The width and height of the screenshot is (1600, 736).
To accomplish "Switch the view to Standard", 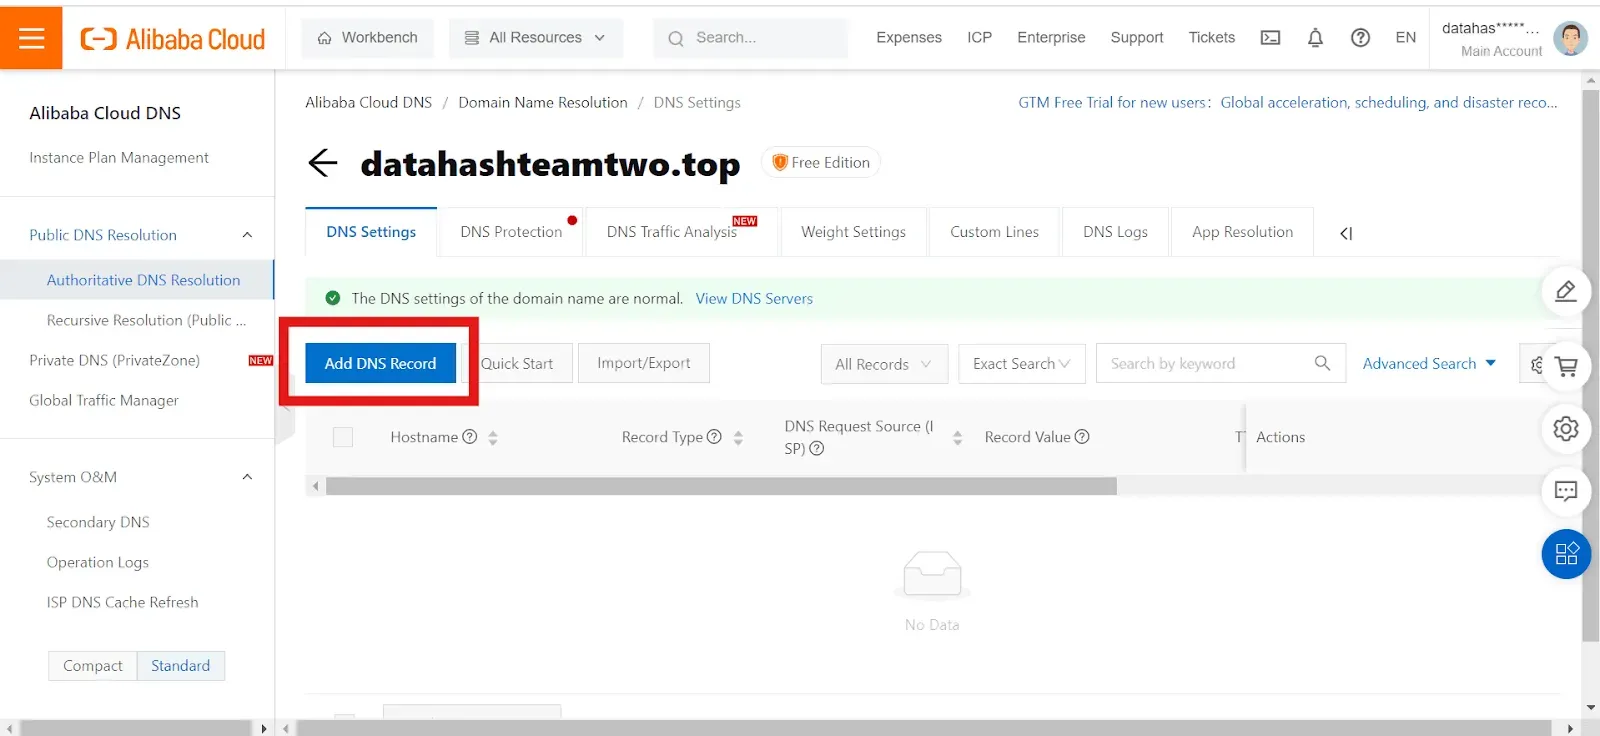I will 181,666.
